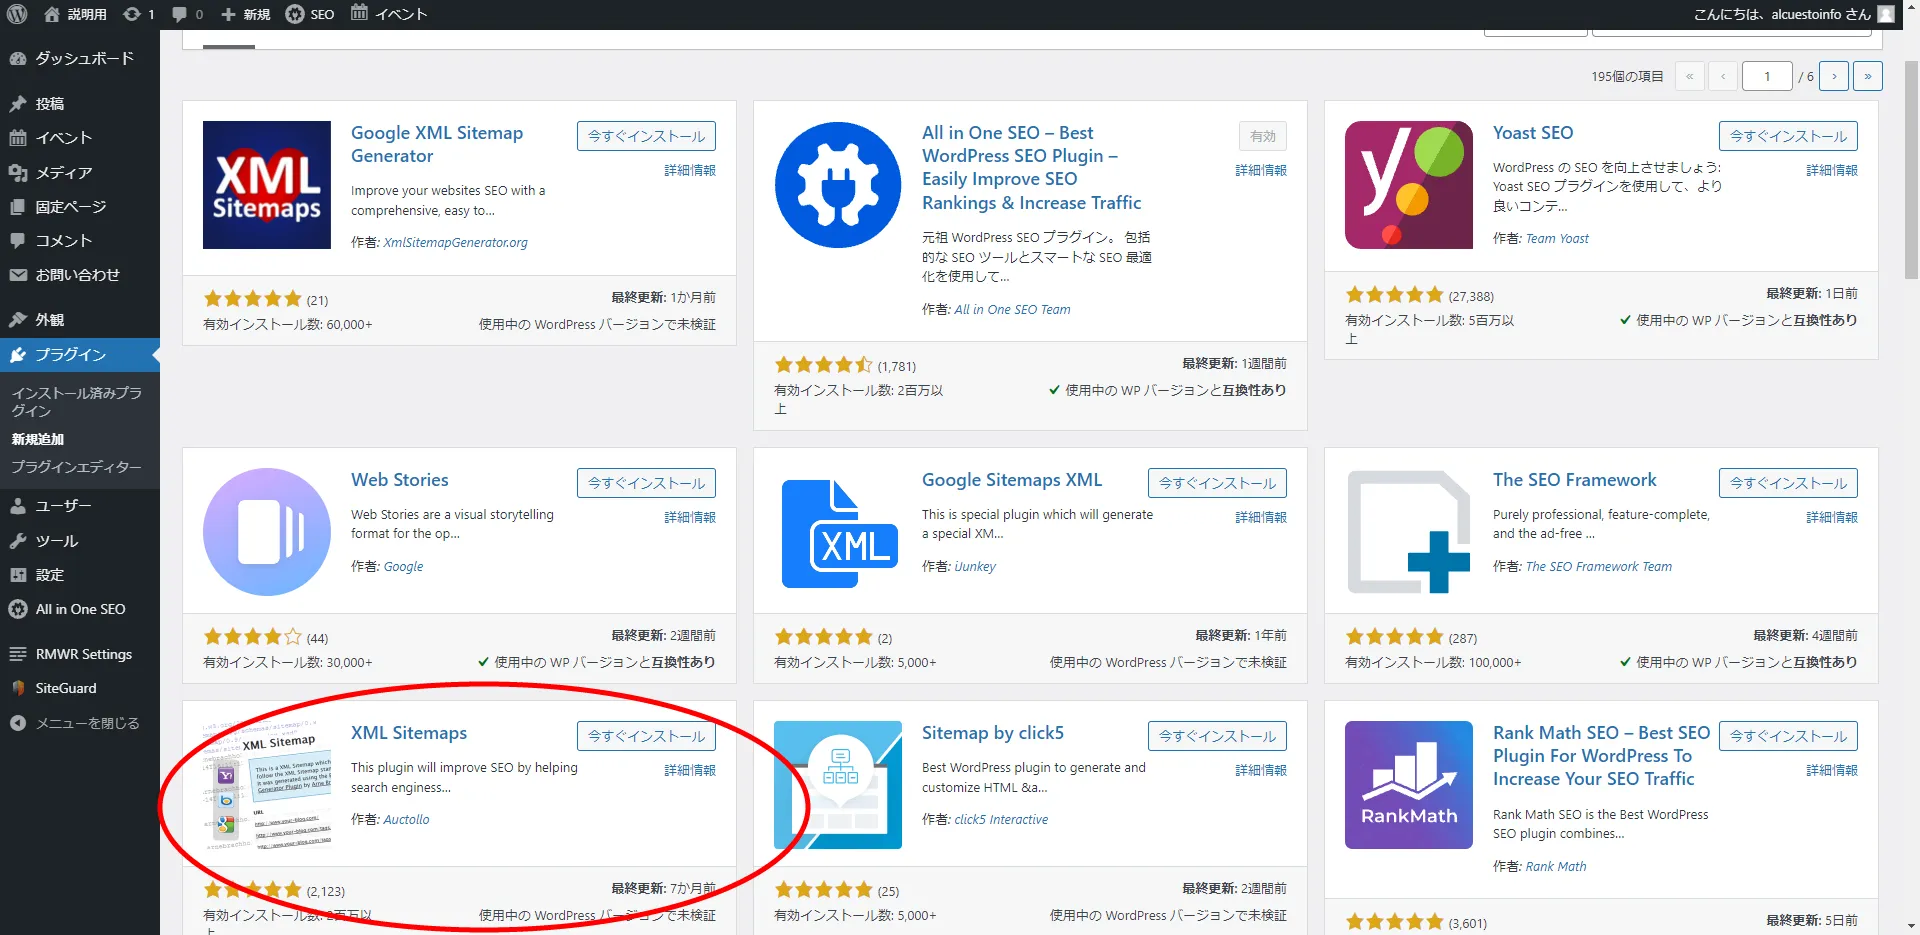This screenshot has width=1920, height=935.
Task: Click the SiteGuard shield icon in sidebar
Action: (18, 688)
